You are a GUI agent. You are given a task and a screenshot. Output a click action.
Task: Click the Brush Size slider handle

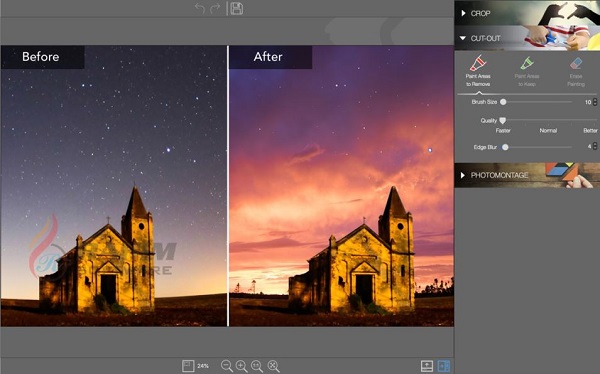(503, 102)
